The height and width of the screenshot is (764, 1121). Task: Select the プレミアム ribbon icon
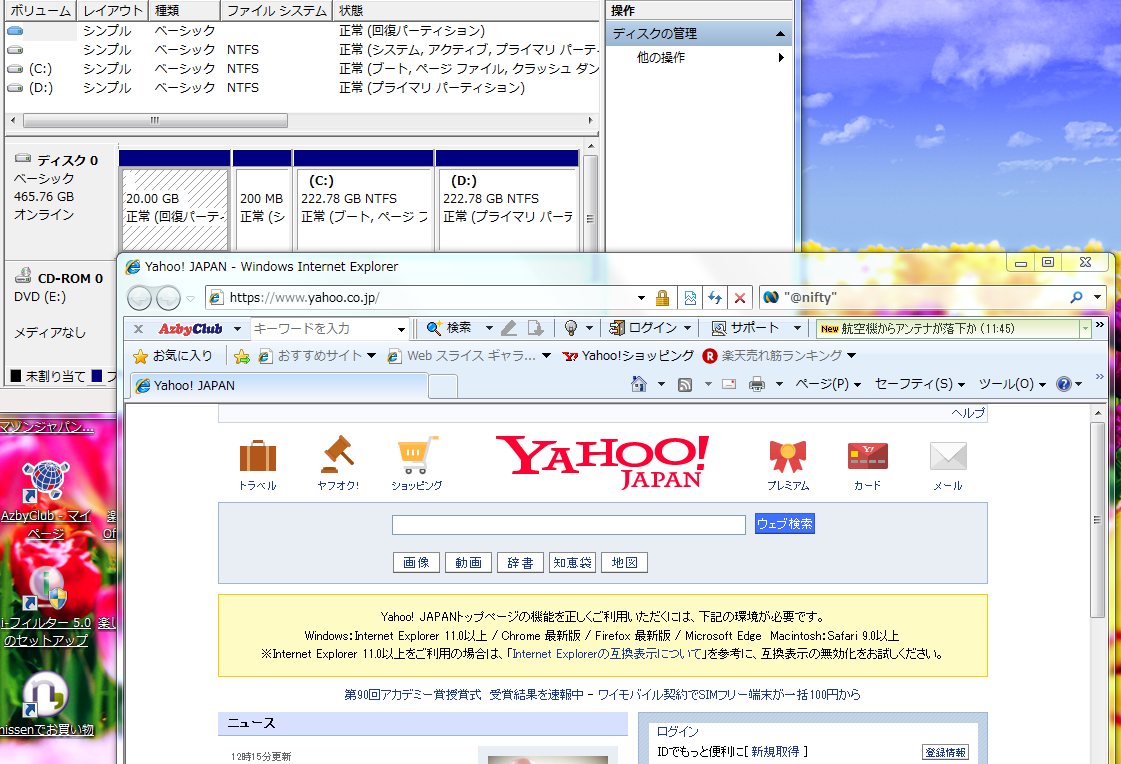click(x=786, y=455)
